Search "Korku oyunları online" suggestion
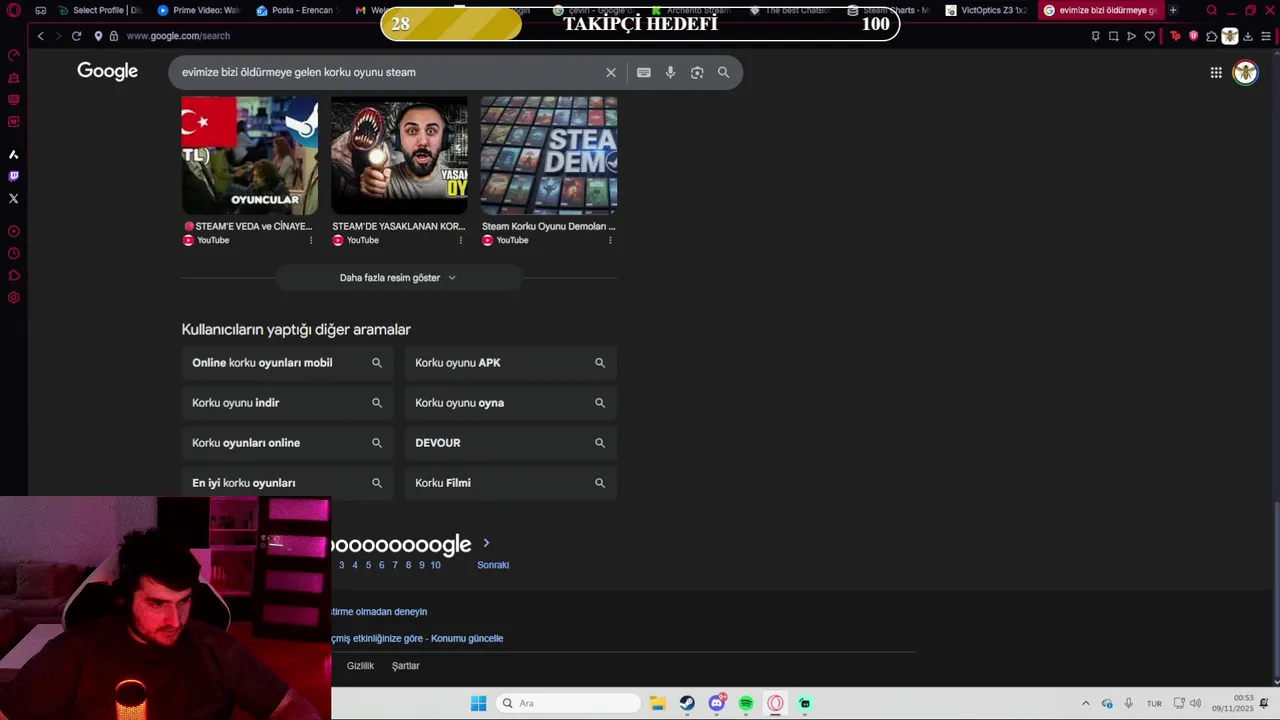This screenshot has width=1280, height=720. pos(287,443)
